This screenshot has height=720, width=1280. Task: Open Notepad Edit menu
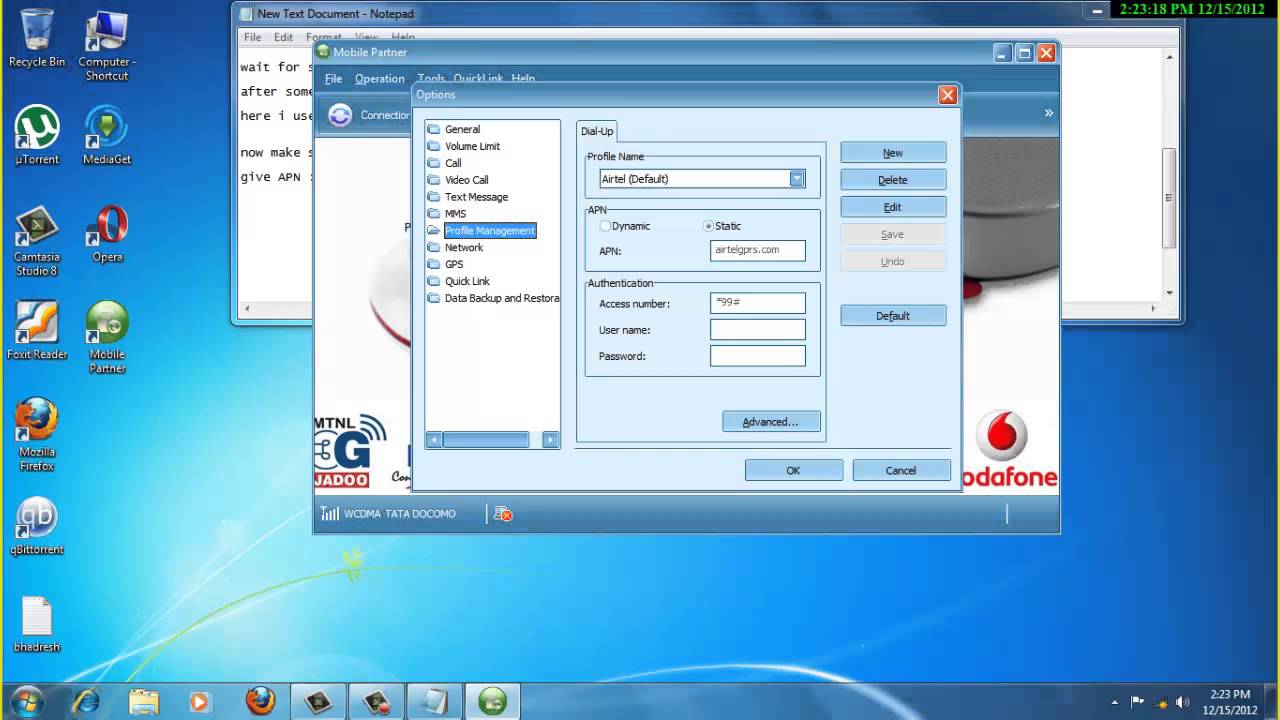click(x=284, y=37)
